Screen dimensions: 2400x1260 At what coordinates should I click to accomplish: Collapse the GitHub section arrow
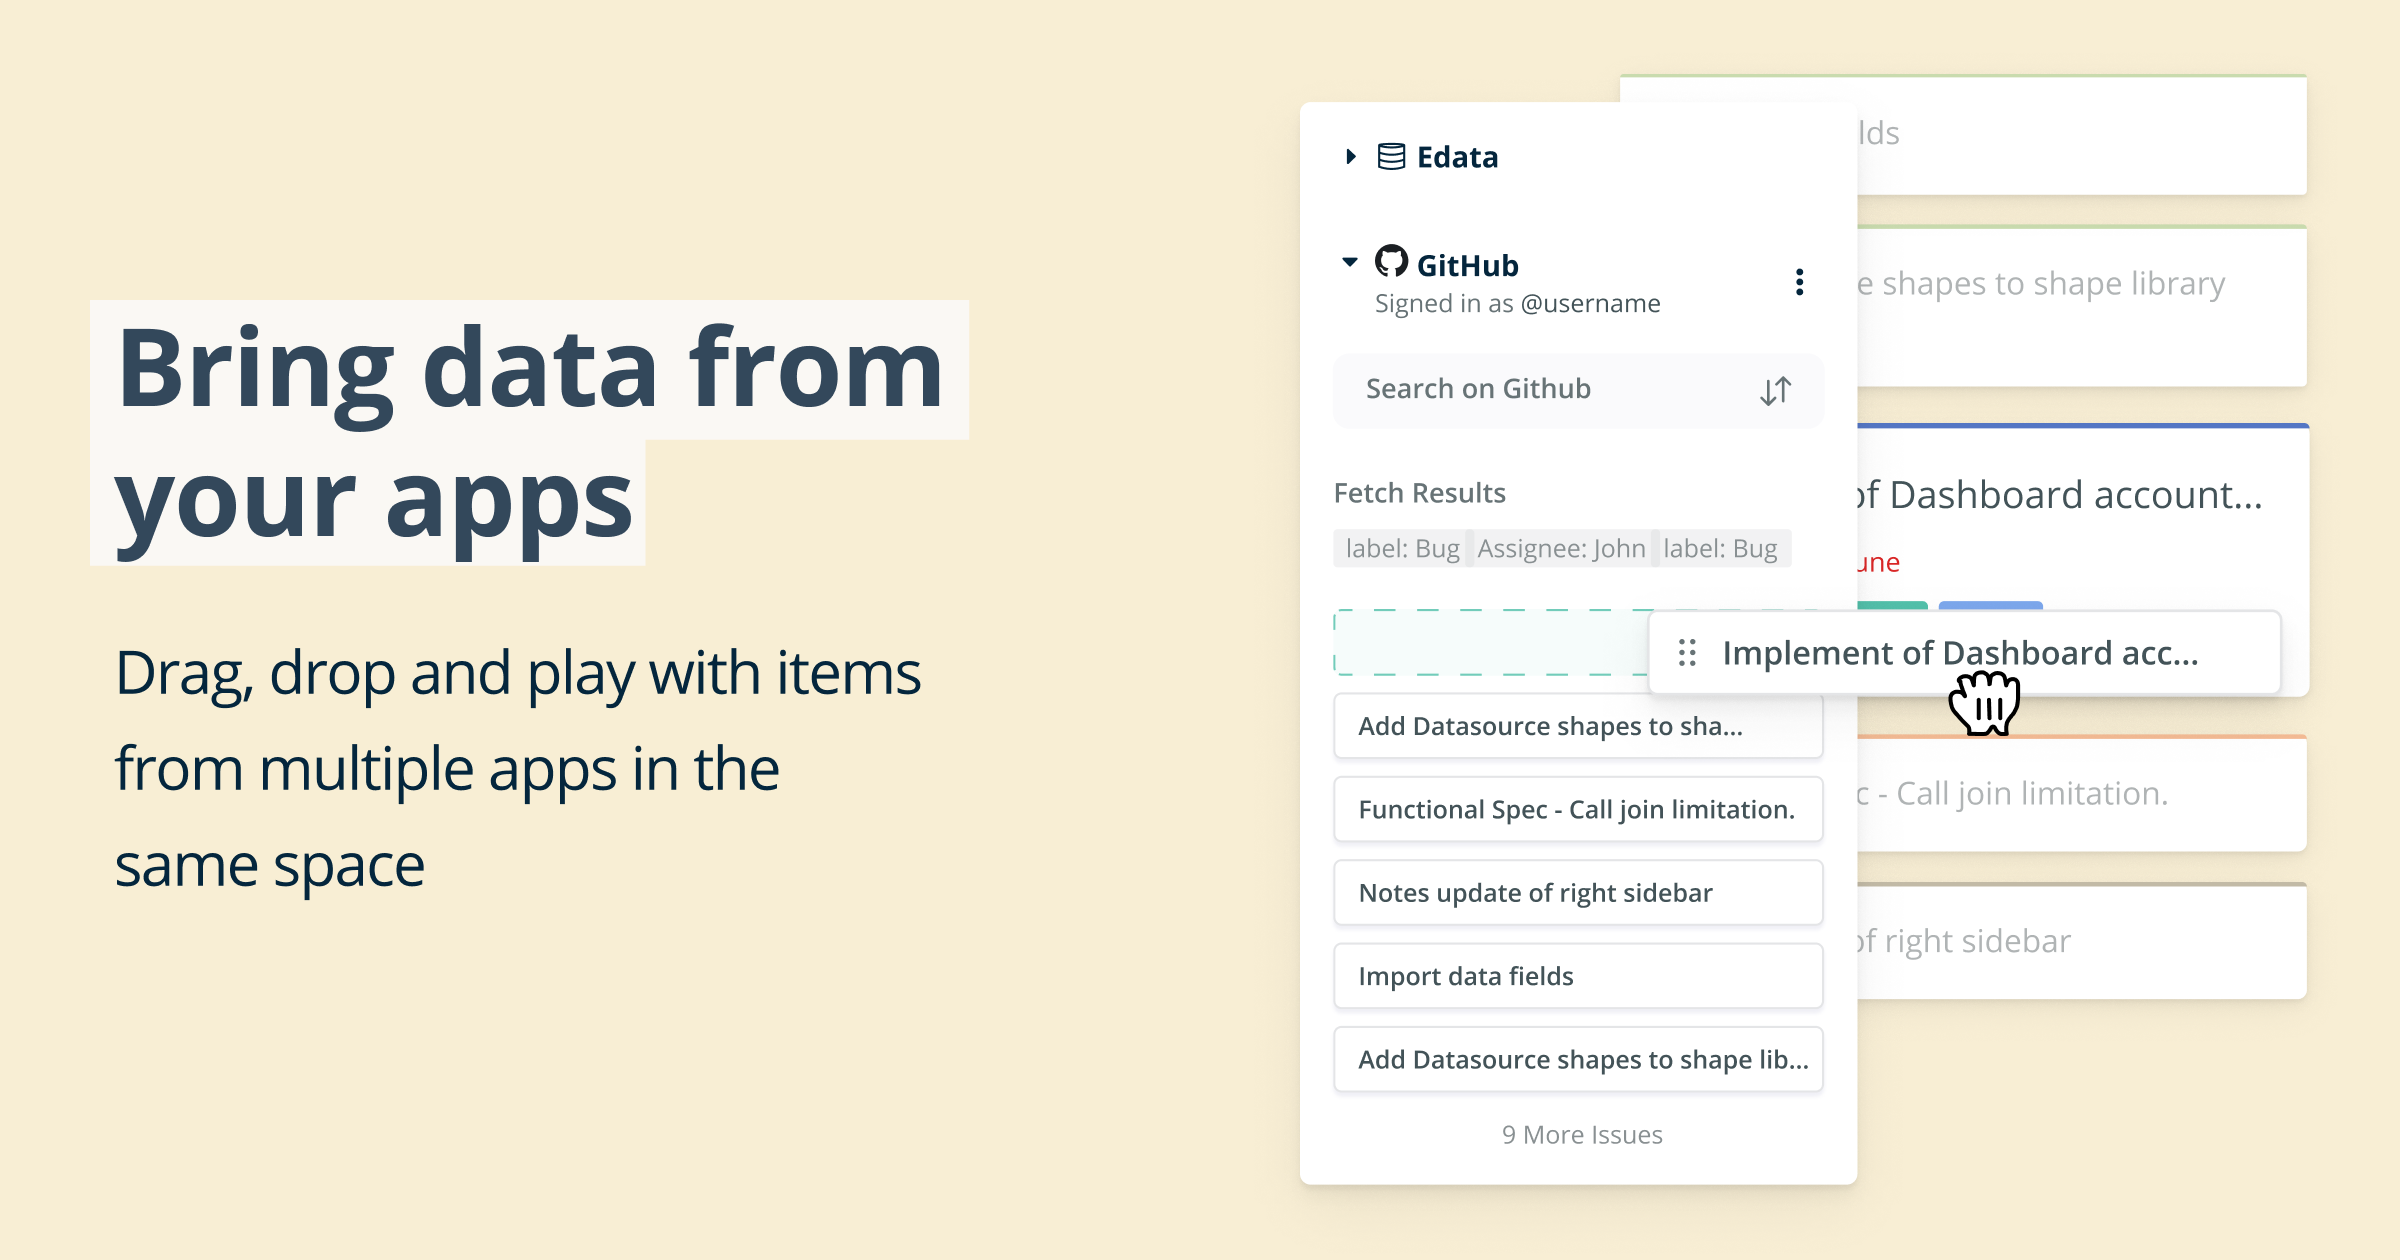(1350, 263)
